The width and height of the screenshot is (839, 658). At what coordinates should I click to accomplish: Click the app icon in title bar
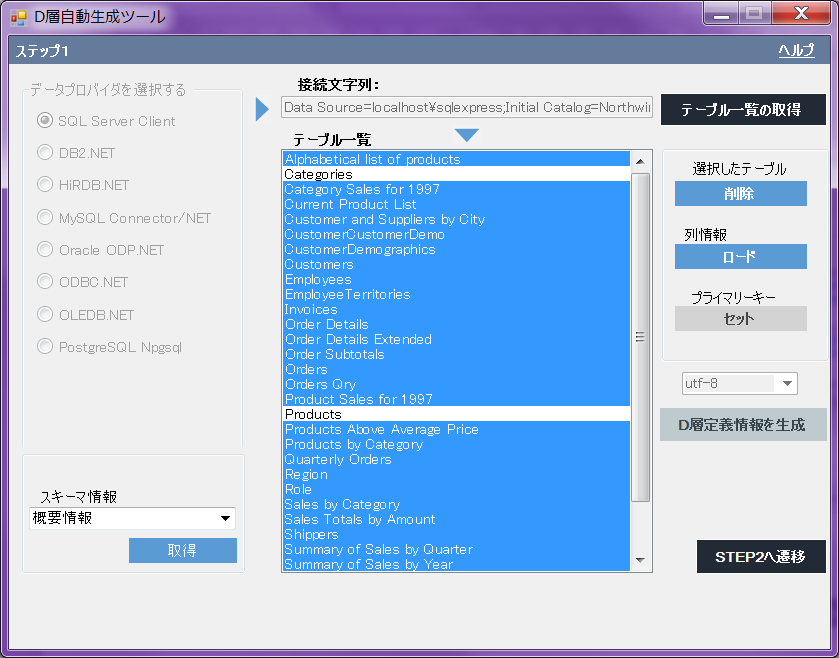[x=18, y=17]
